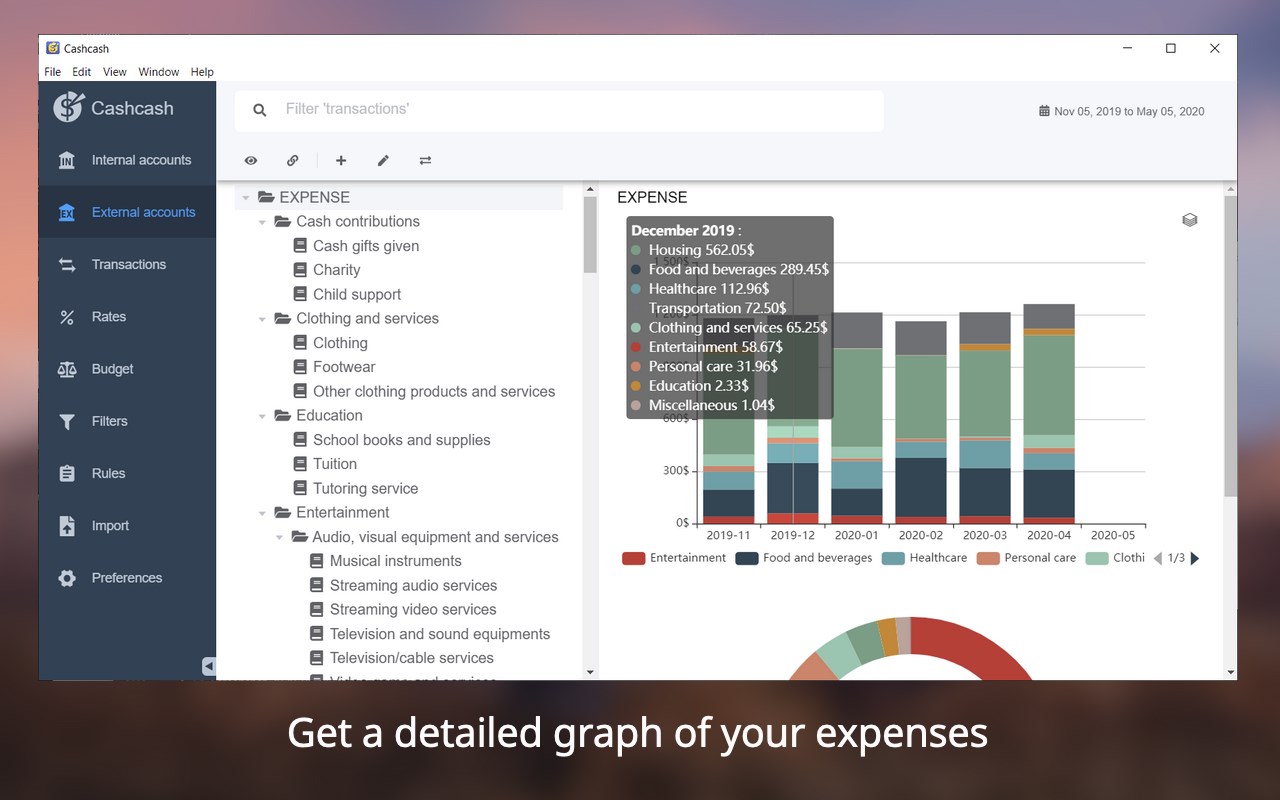Toggle Personal care legend entry
The image size is (1280, 800).
1026,558
